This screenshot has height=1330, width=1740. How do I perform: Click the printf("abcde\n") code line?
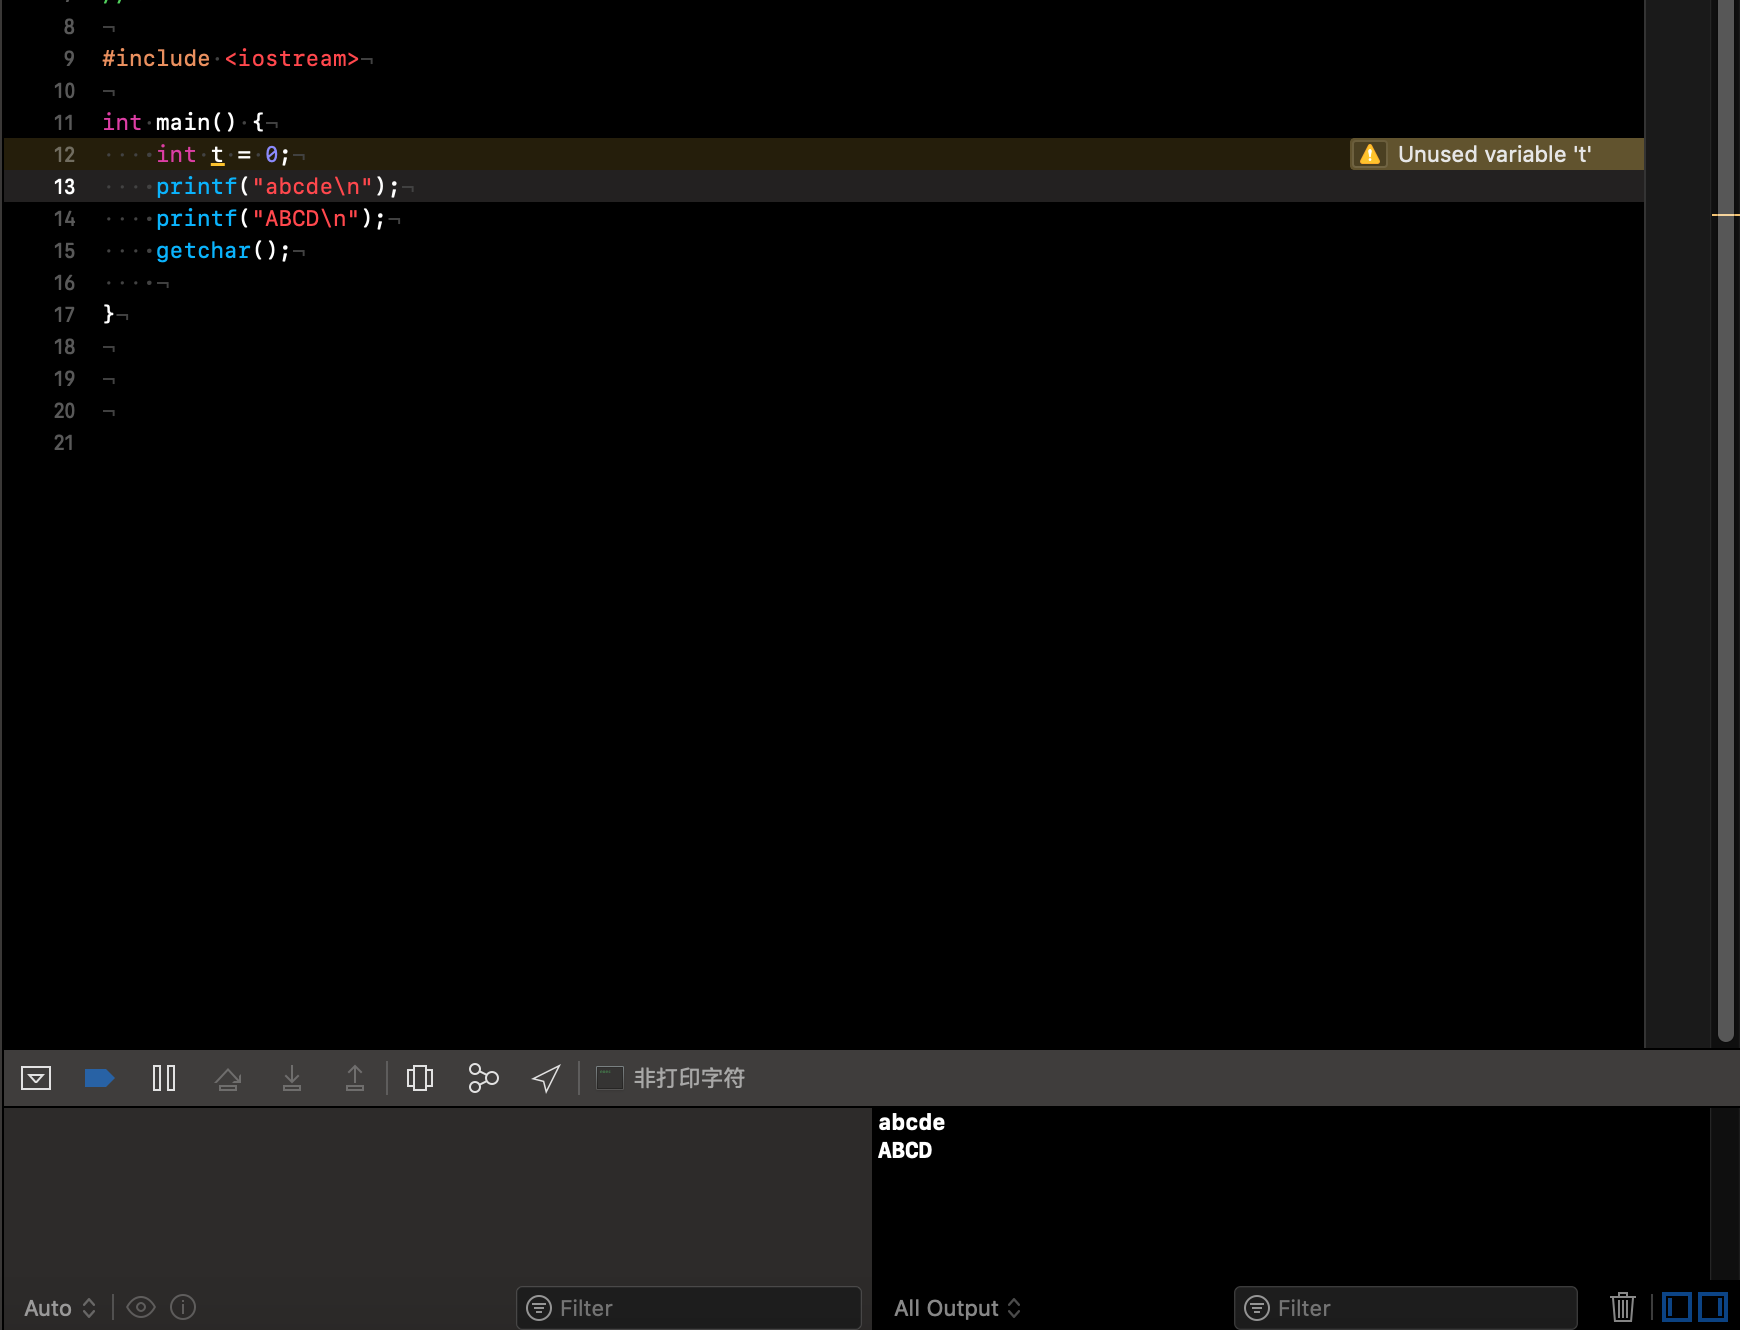point(278,187)
